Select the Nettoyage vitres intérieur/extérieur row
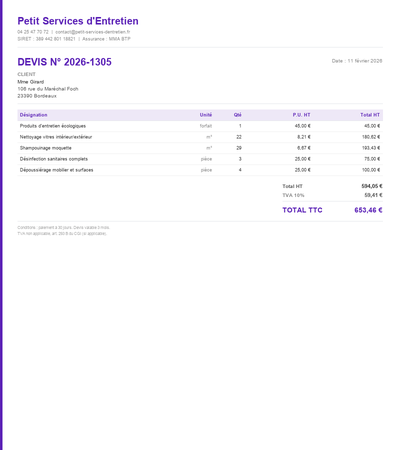Image resolution: width=400 pixels, height=450 pixels. point(200,137)
